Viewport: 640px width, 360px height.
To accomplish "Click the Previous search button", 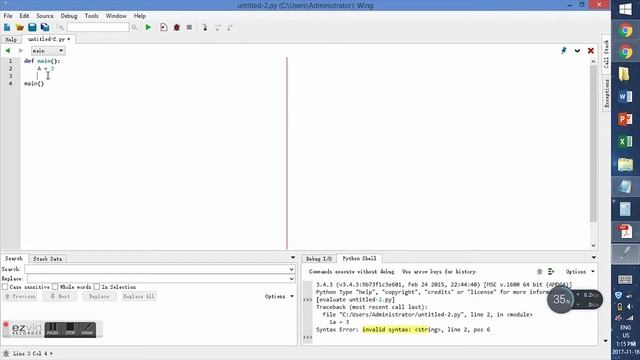I will (x=20, y=296).
